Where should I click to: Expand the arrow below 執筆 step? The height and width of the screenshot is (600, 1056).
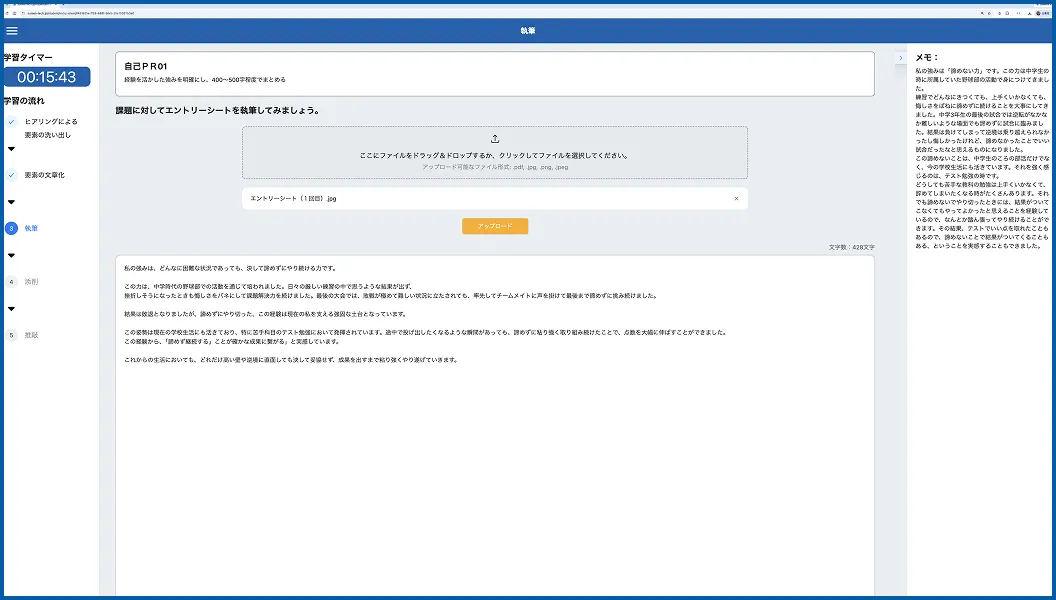(x=11, y=255)
